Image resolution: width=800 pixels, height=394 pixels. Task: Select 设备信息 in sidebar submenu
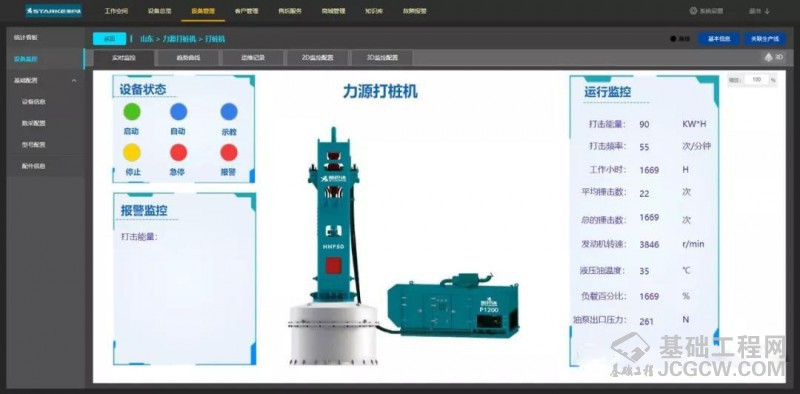(34, 102)
